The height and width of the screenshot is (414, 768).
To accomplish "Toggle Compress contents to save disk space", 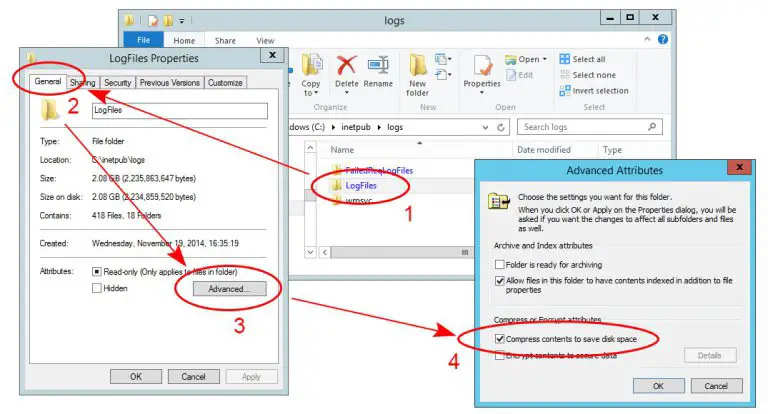I will pyautogui.click(x=500, y=339).
